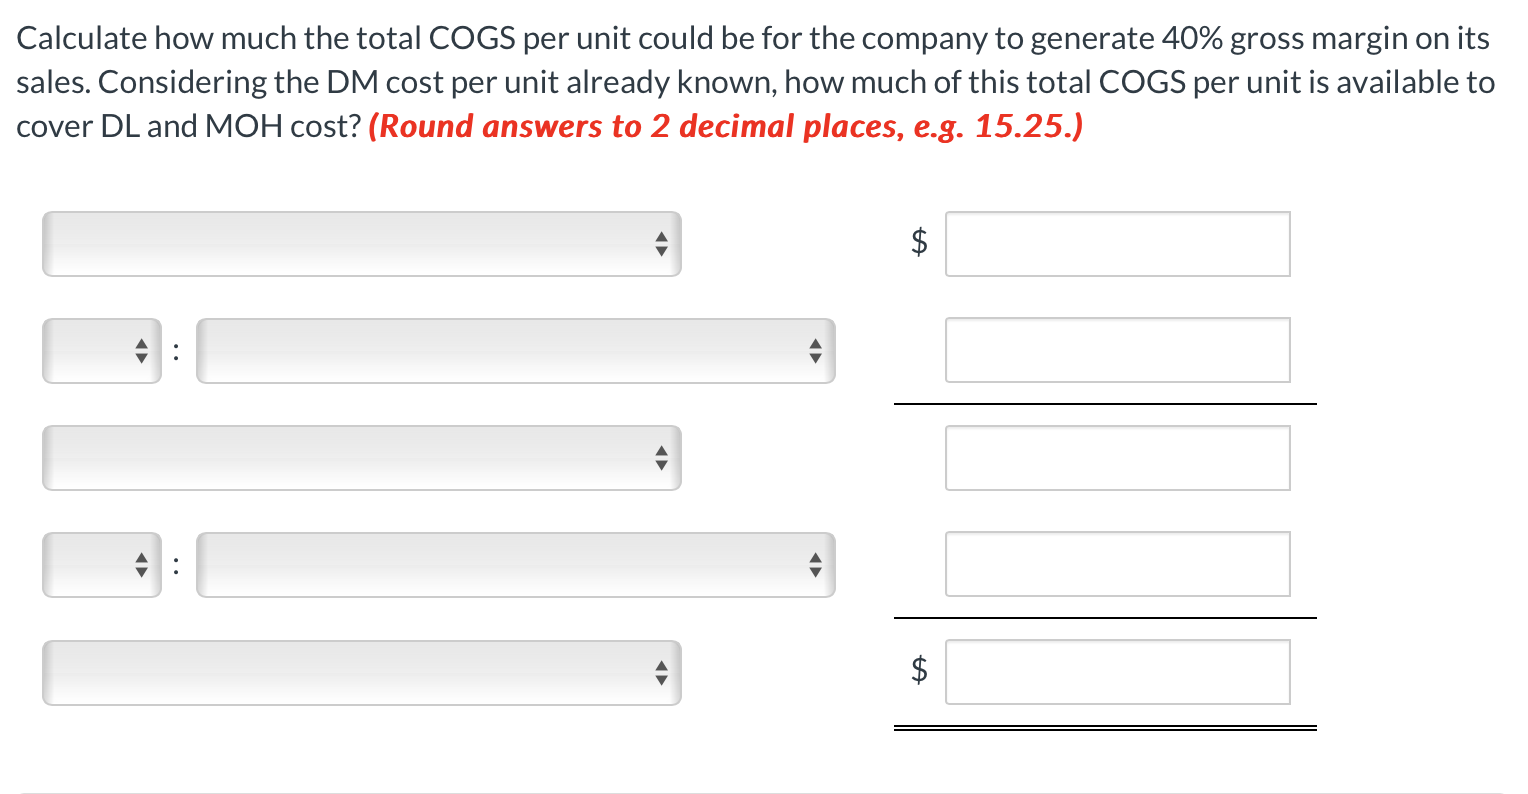The width and height of the screenshot is (1528, 794).
Task: Open the first row account label selector
Action: point(360,243)
